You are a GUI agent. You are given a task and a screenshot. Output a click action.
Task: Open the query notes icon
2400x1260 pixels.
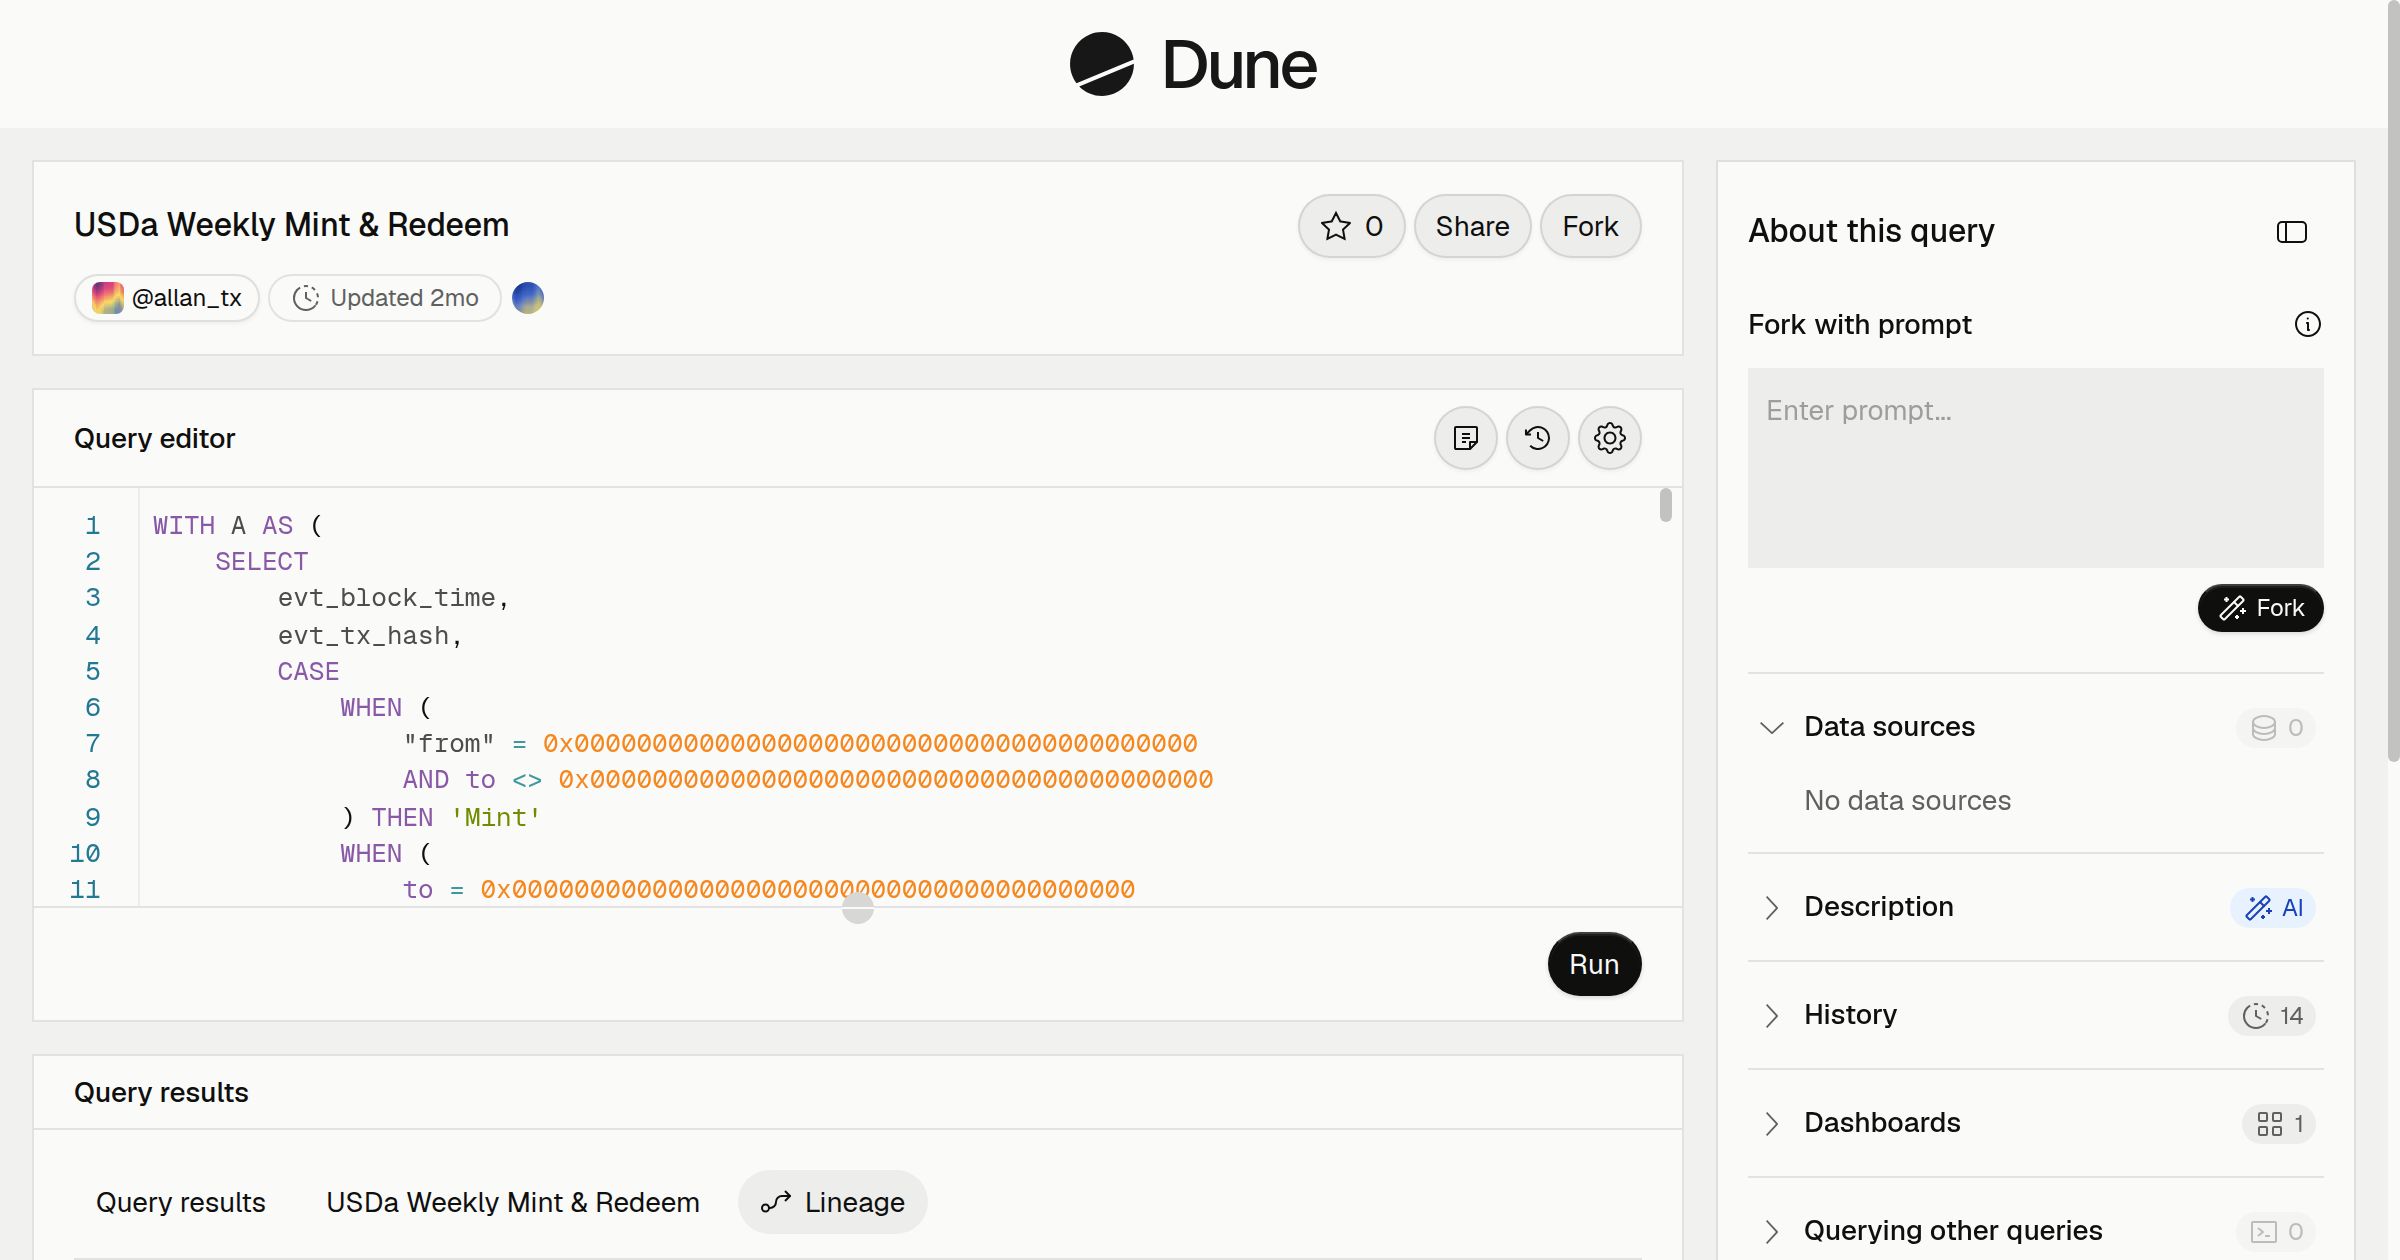(1466, 438)
